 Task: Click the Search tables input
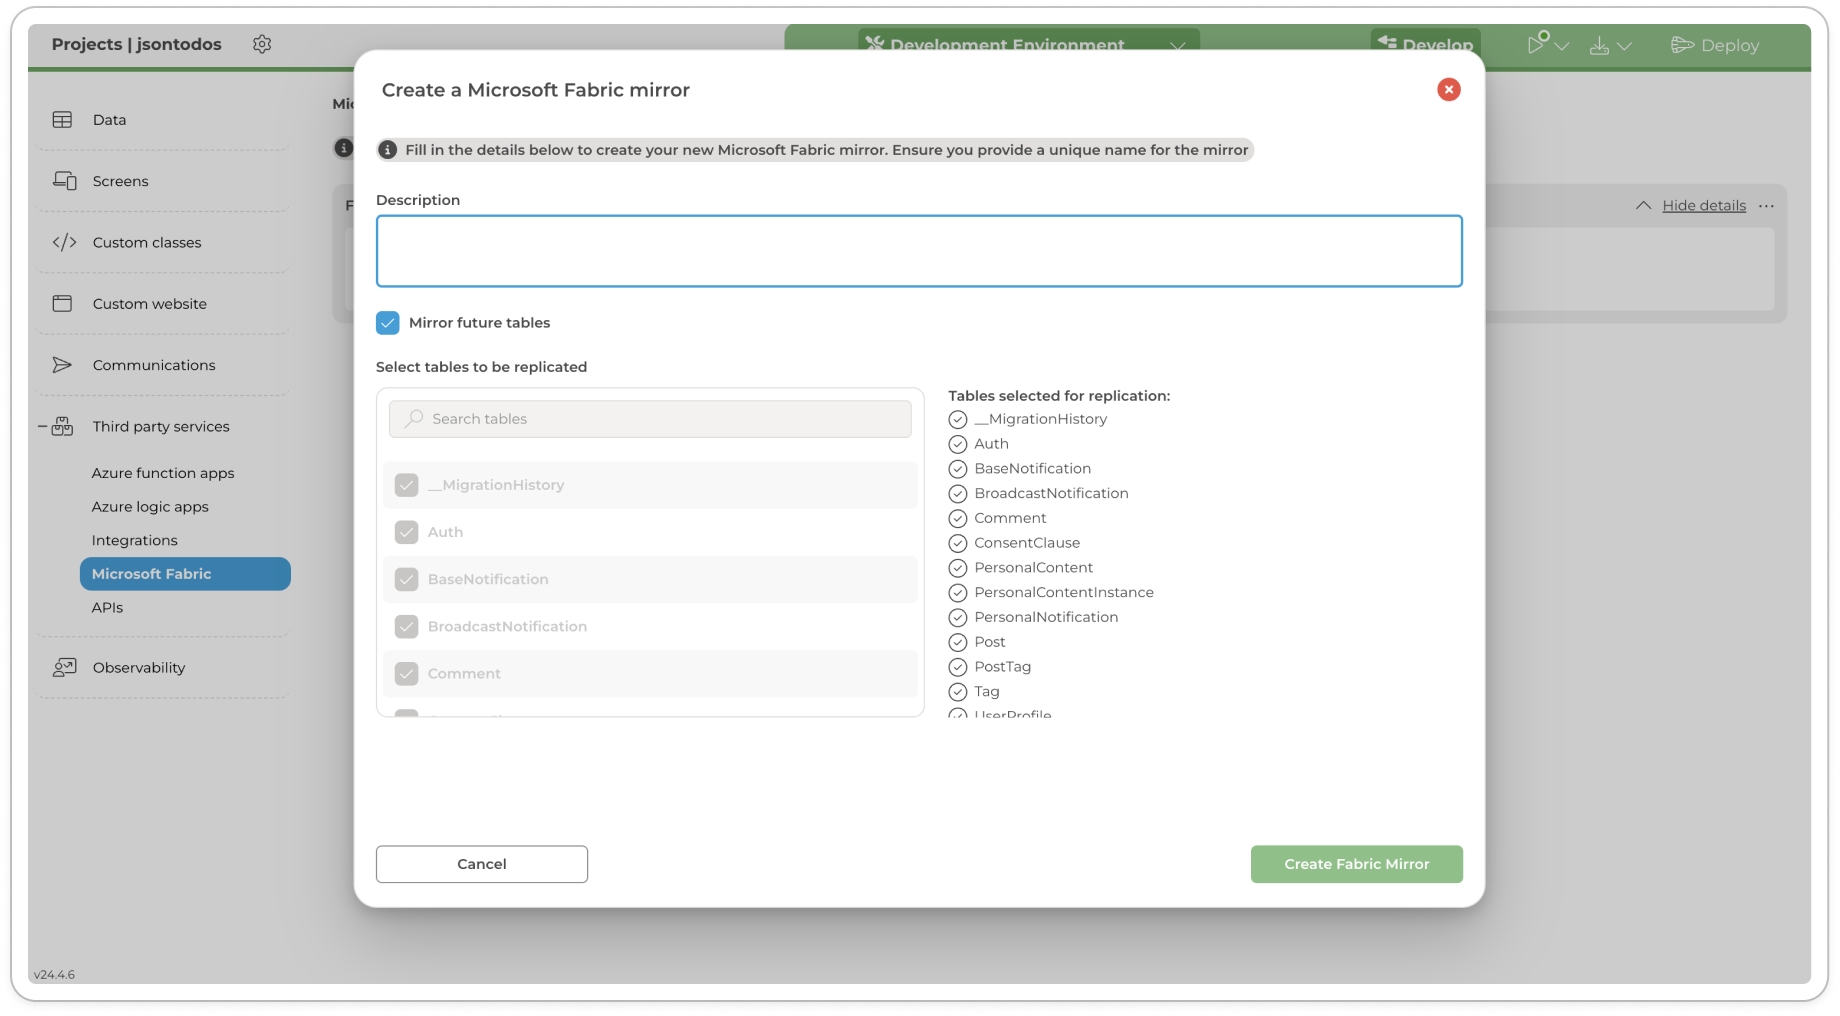[660, 419]
